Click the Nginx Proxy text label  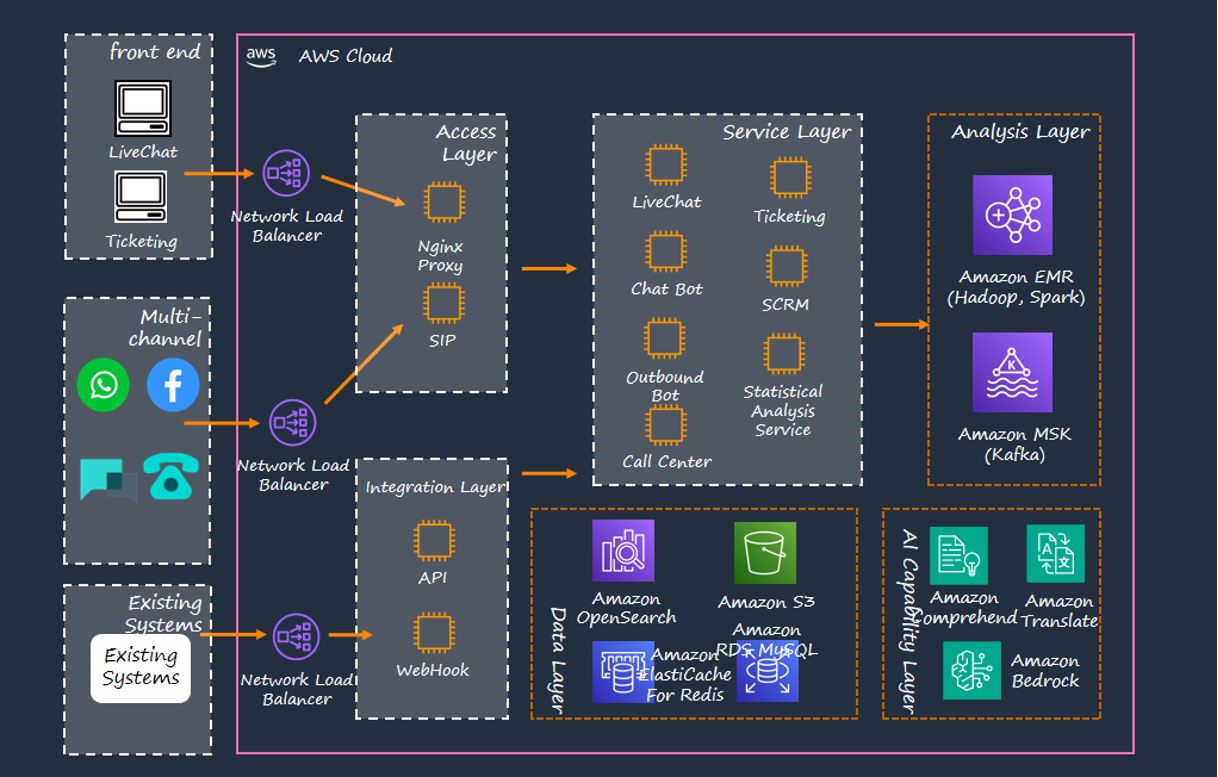(440, 256)
